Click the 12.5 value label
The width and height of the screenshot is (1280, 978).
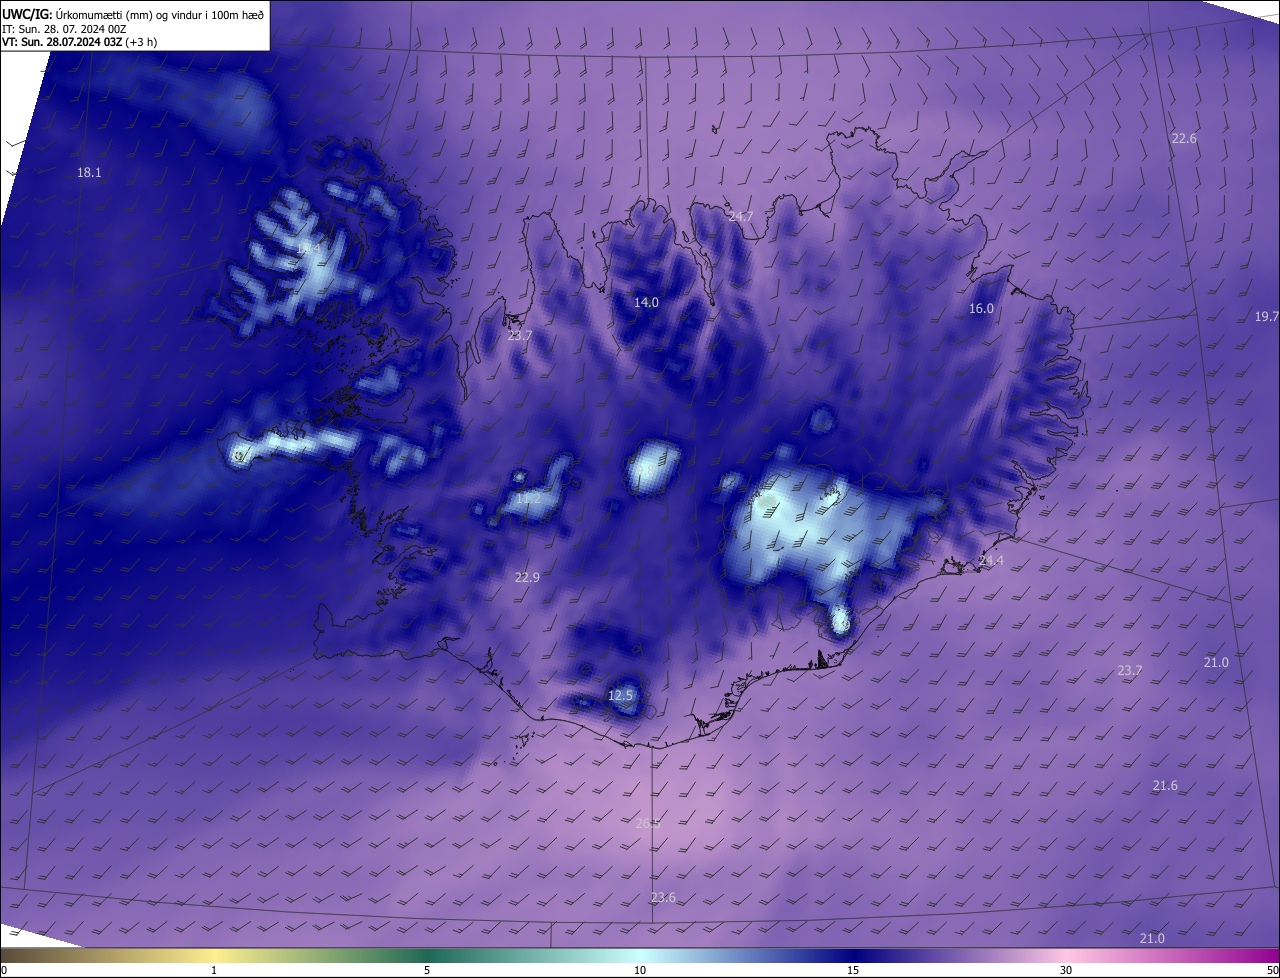620,696
